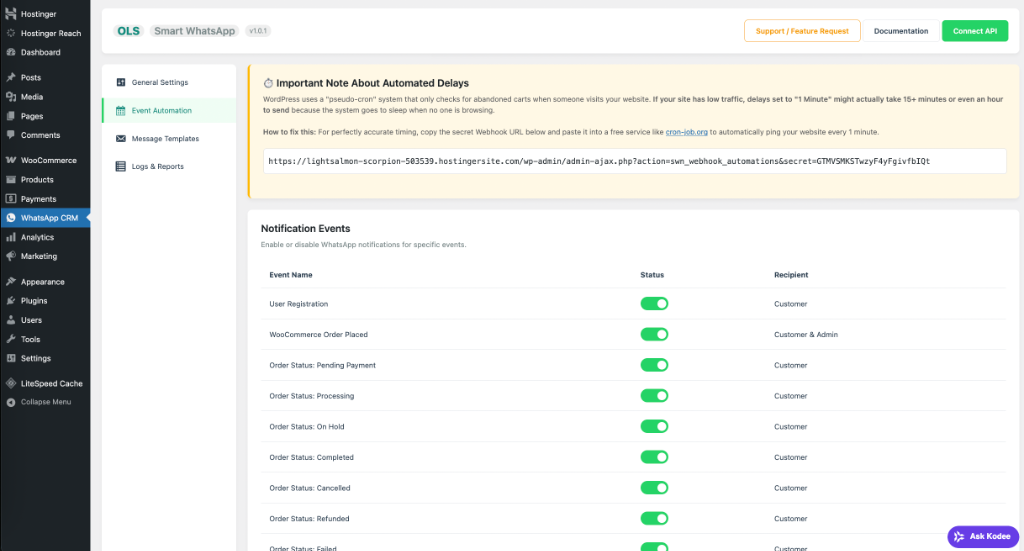Open the Logs & Reports tab
The image size is (1024, 551).
click(168, 166)
